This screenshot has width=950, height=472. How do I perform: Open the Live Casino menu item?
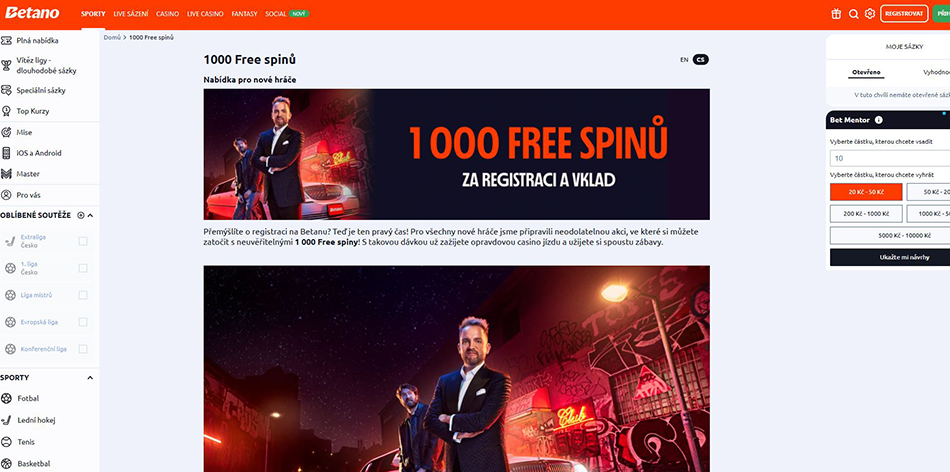click(x=205, y=13)
